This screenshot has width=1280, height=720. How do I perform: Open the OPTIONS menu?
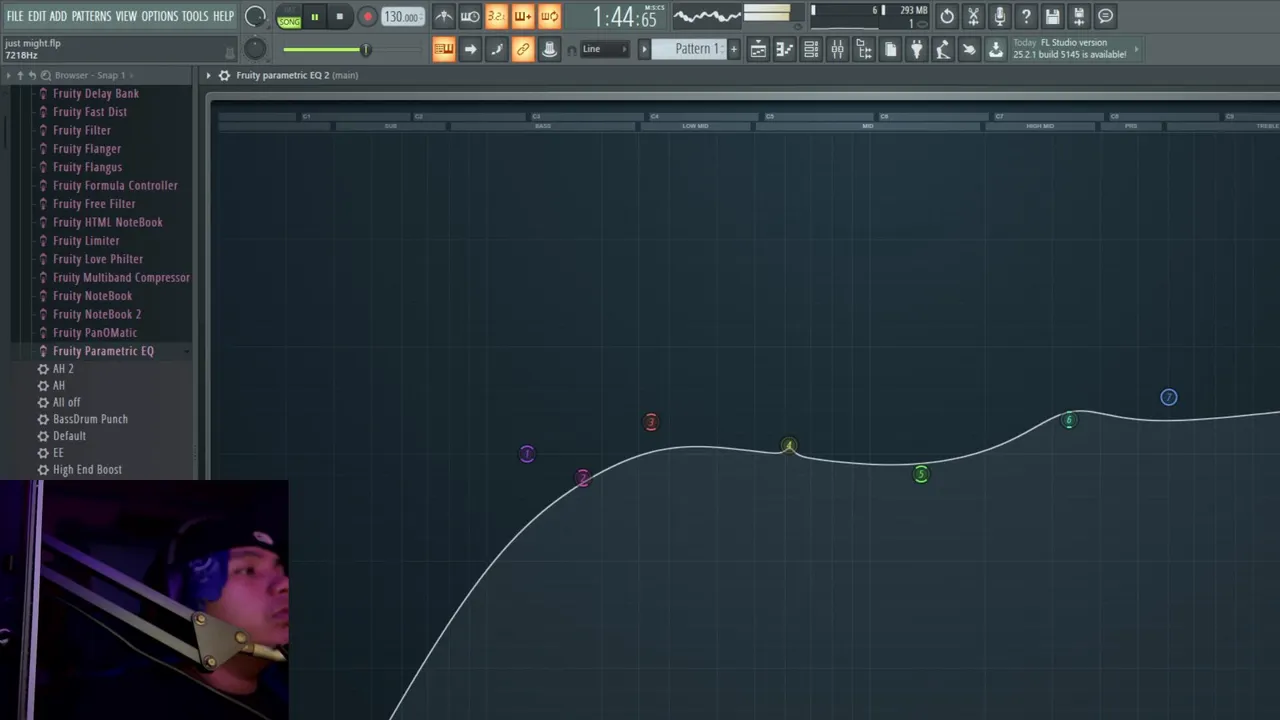coord(159,16)
